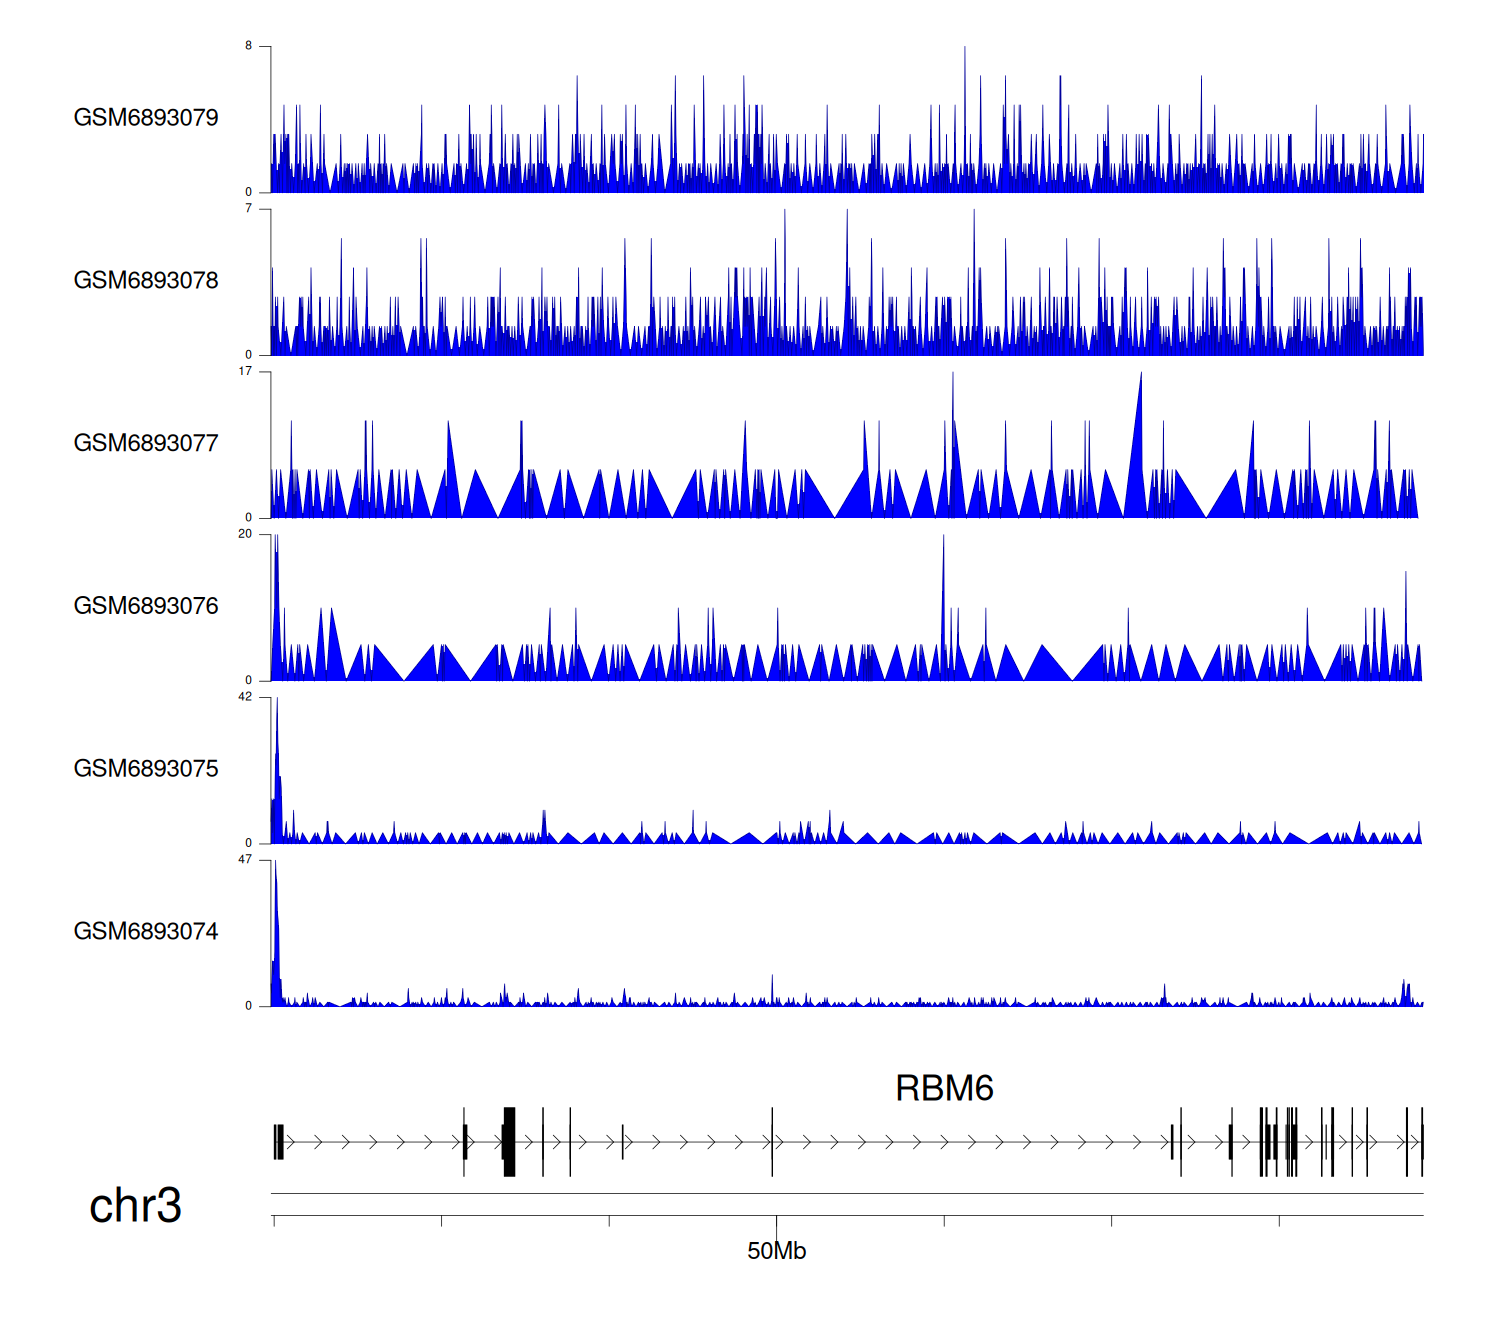1500x1320 pixels.
Task: Click y-axis maximum value 17
Action: pos(245,371)
